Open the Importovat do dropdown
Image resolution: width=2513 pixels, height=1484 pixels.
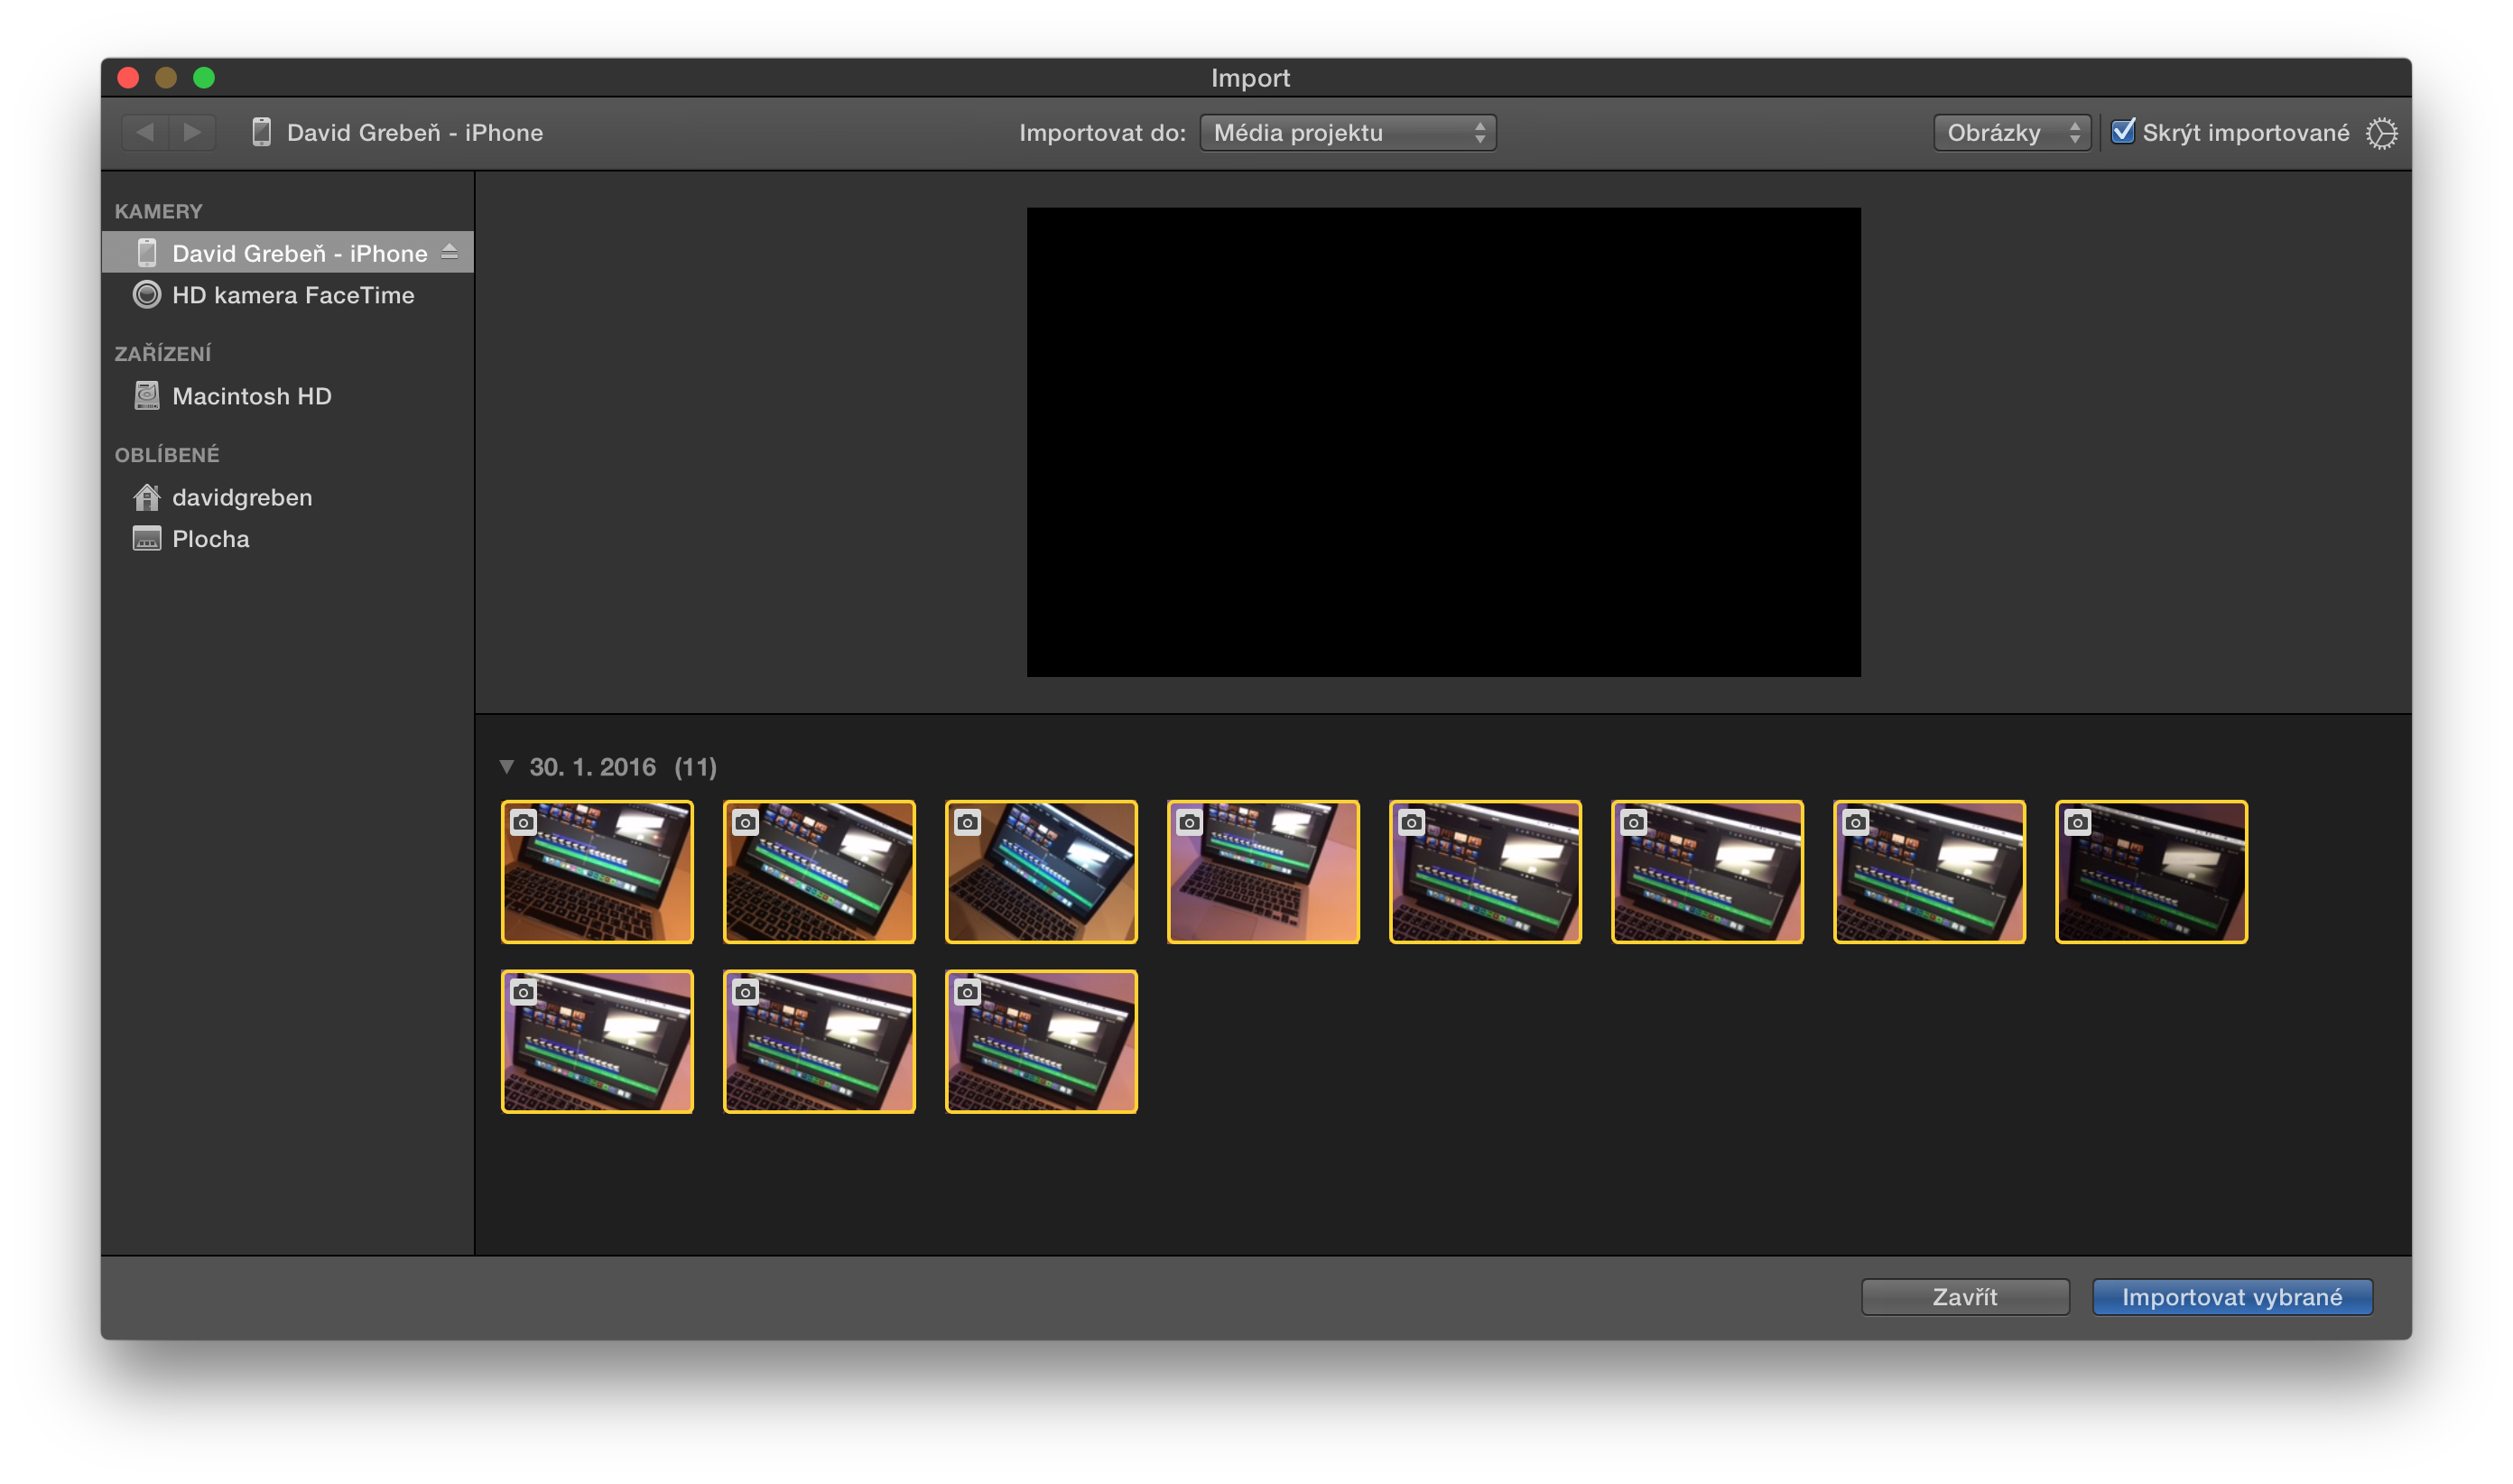(1347, 133)
